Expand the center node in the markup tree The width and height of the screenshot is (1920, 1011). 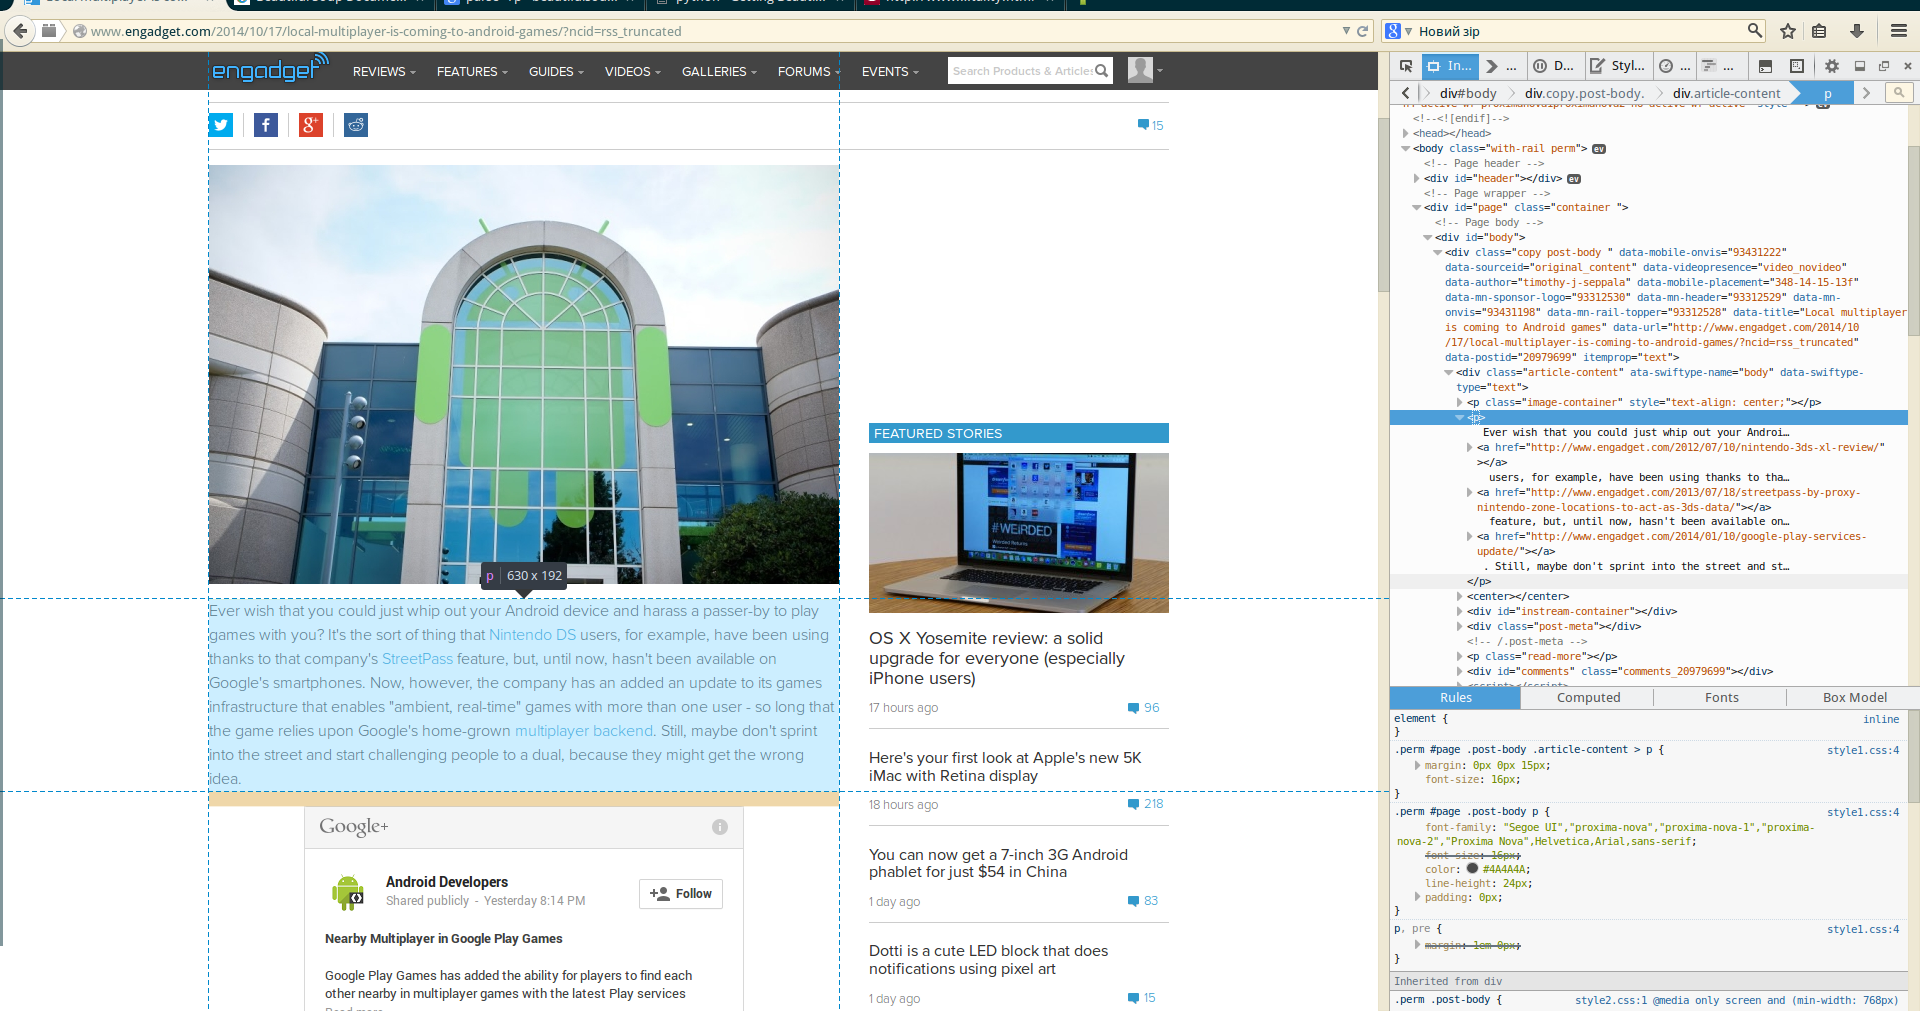click(1459, 596)
